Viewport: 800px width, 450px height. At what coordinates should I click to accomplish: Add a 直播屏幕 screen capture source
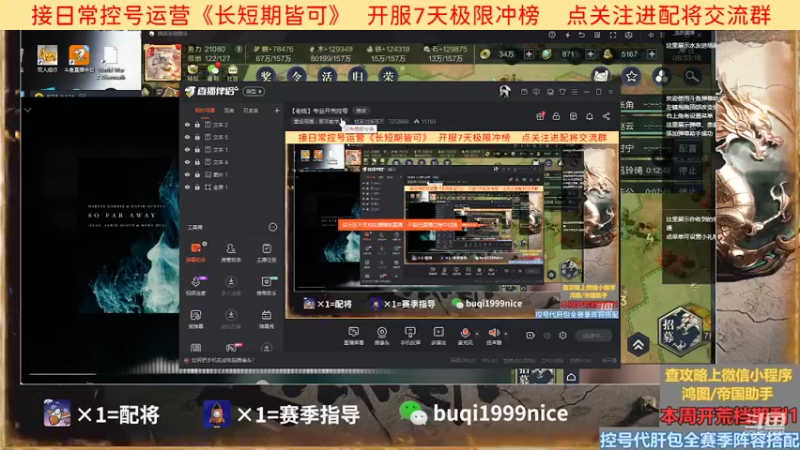[354, 336]
